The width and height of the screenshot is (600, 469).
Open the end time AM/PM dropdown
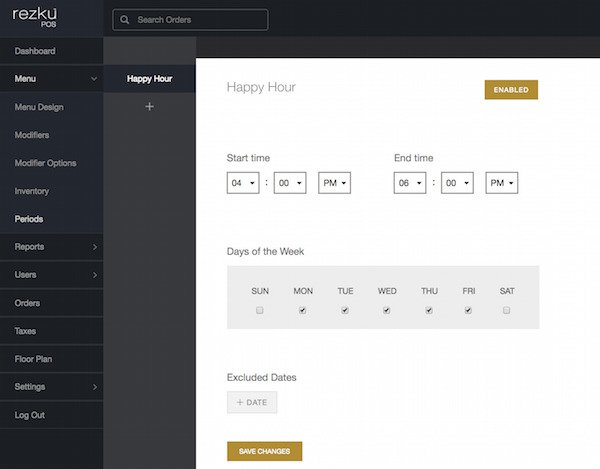[501, 184]
